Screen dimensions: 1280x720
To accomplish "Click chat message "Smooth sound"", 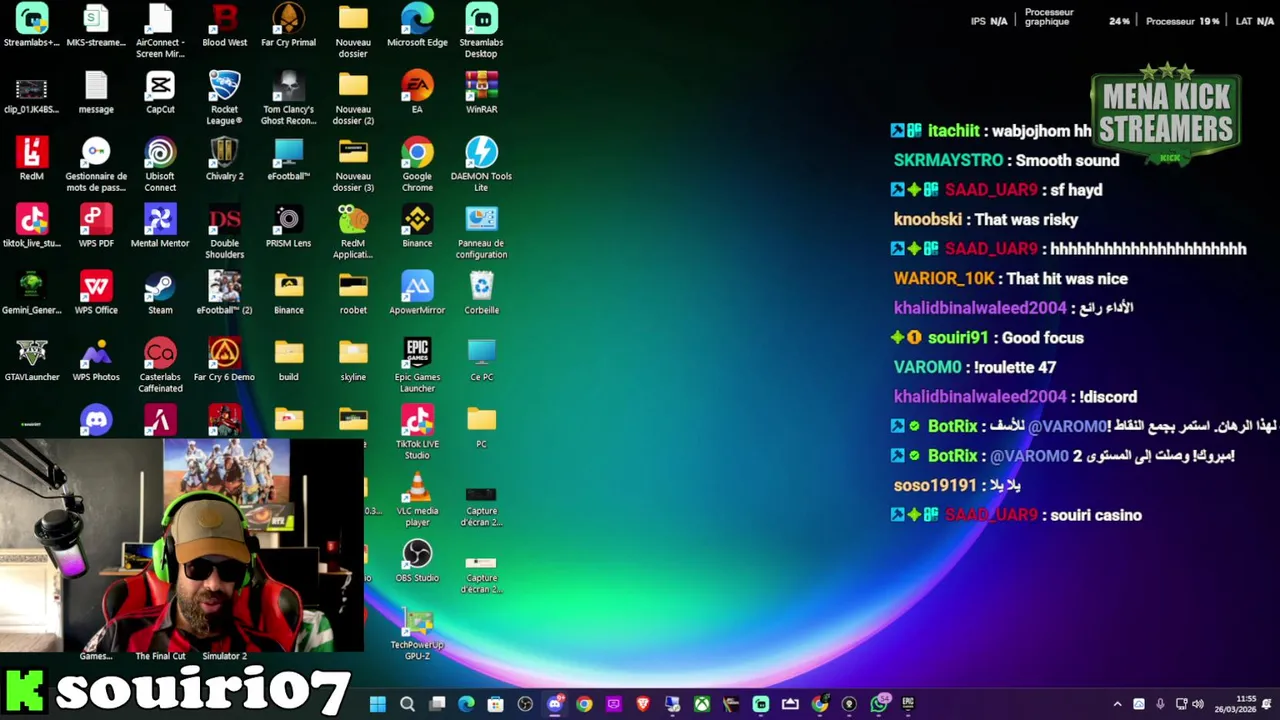I will pos(1067,160).
